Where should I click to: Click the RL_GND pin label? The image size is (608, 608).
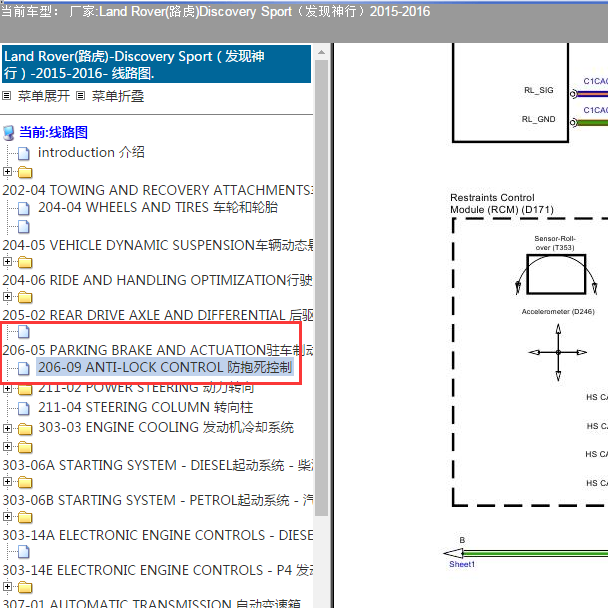point(539,119)
